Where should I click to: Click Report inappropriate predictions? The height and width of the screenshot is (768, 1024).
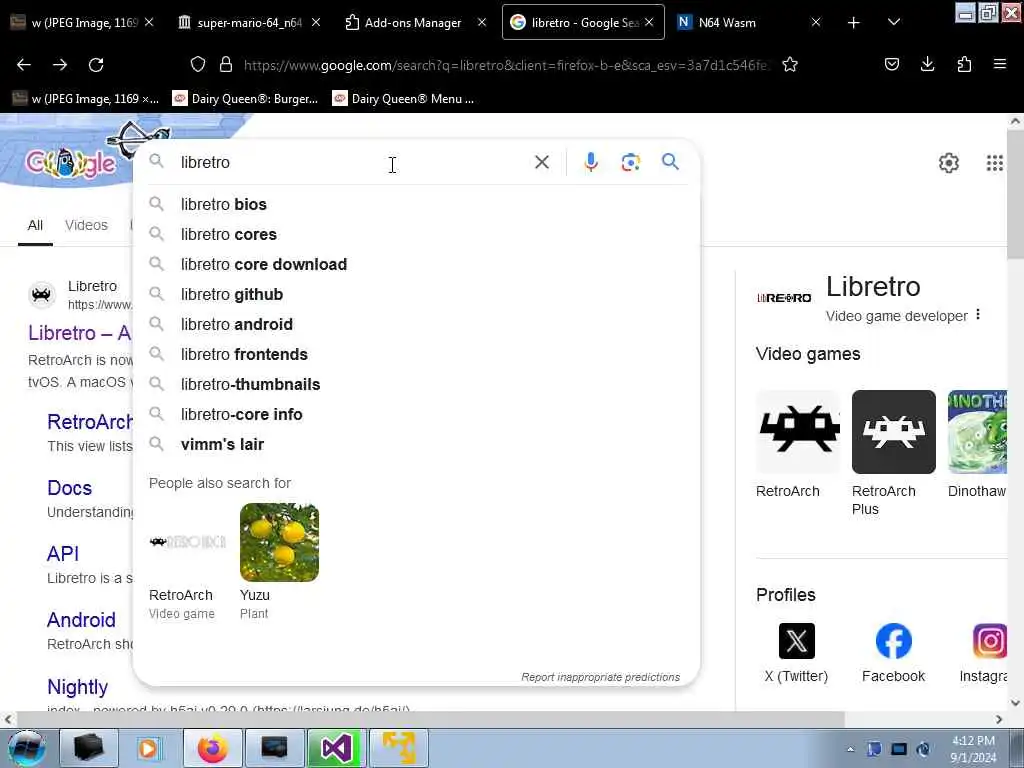[600, 677]
